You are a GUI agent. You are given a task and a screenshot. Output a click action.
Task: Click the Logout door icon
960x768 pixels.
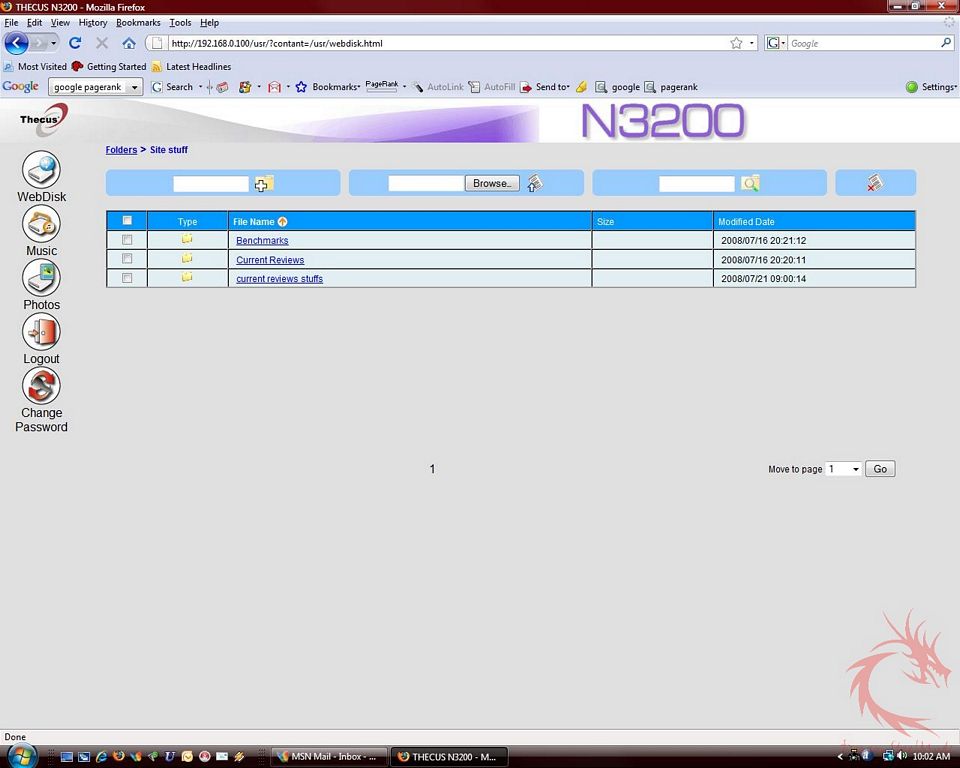click(x=42, y=331)
